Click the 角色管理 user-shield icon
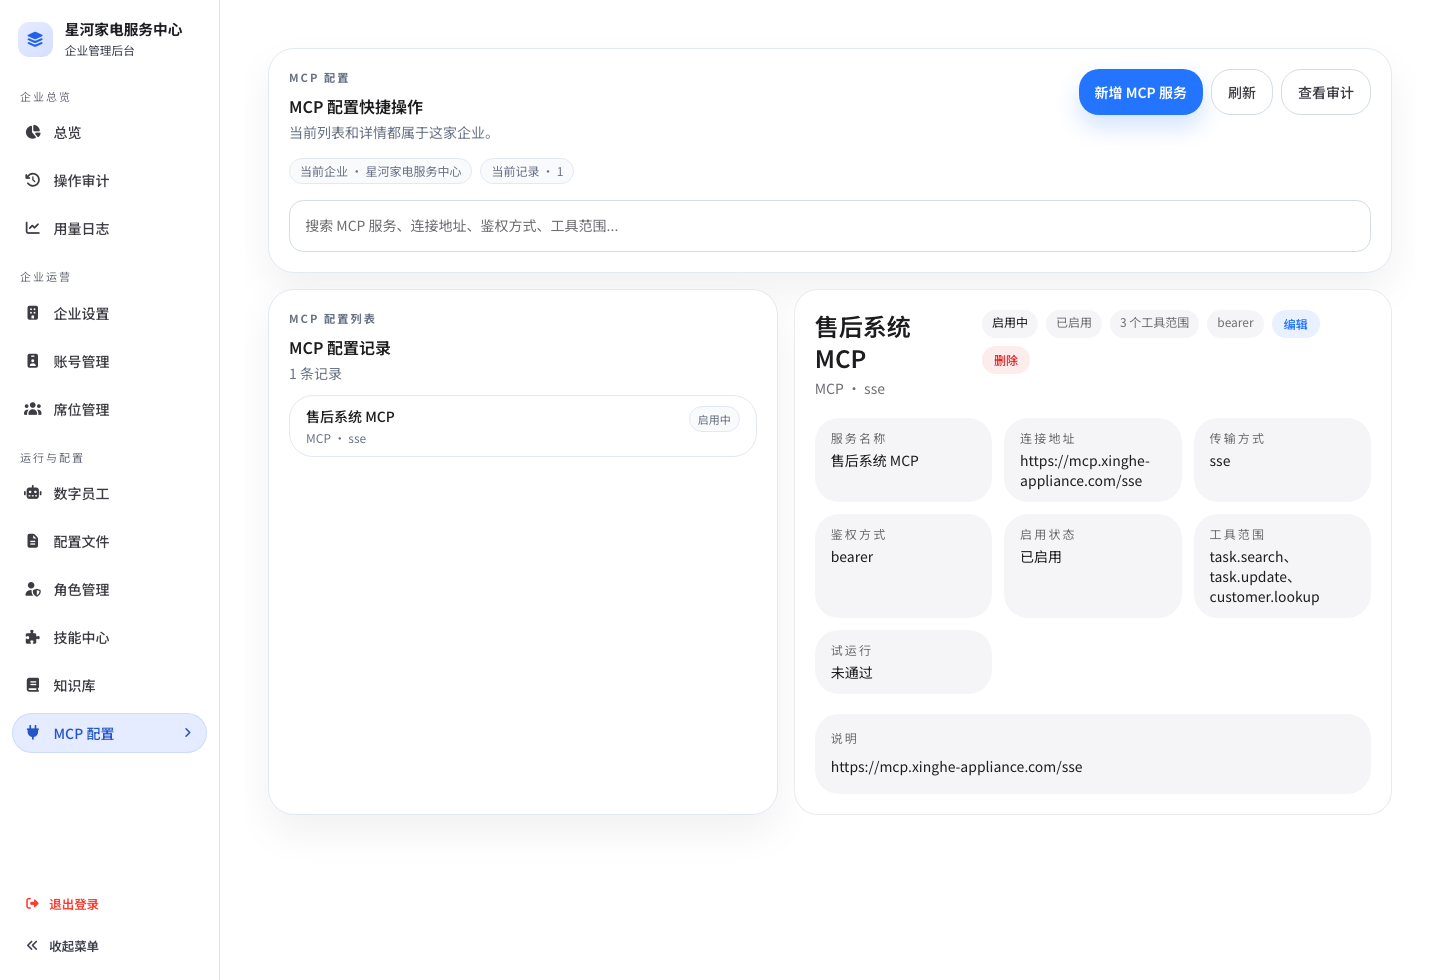The height and width of the screenshot is (980, 1440). 33,589
